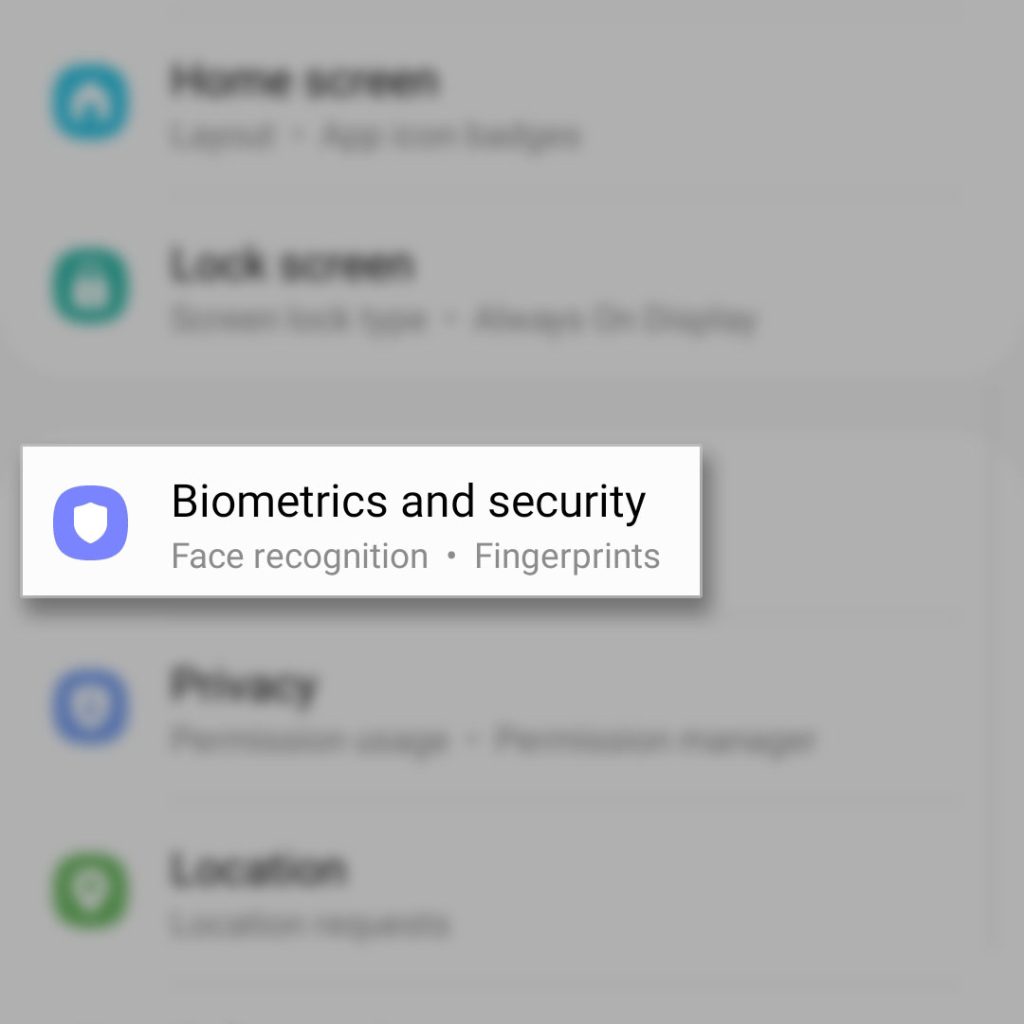Select Location requests under Location

pos(310,925)
